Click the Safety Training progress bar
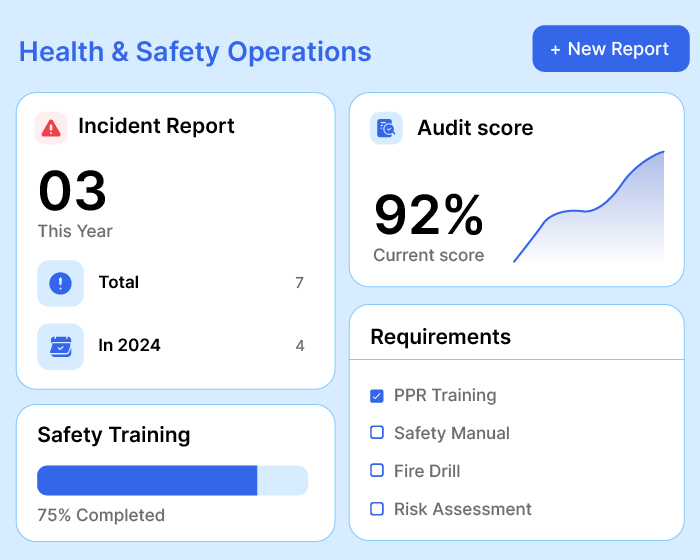 172,480
